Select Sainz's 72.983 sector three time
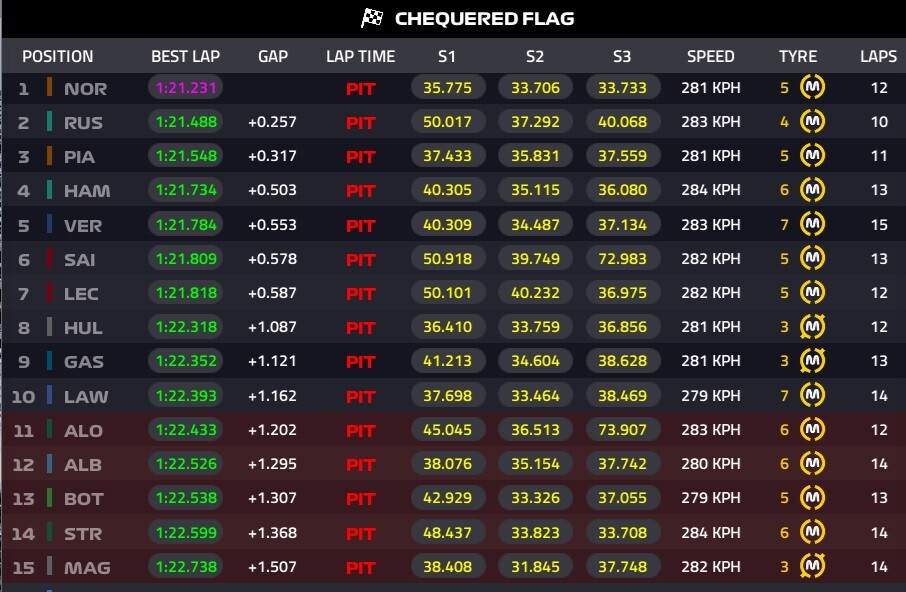Image resolution: width=906 pixels, height=592 pixels. click(622, 259)
